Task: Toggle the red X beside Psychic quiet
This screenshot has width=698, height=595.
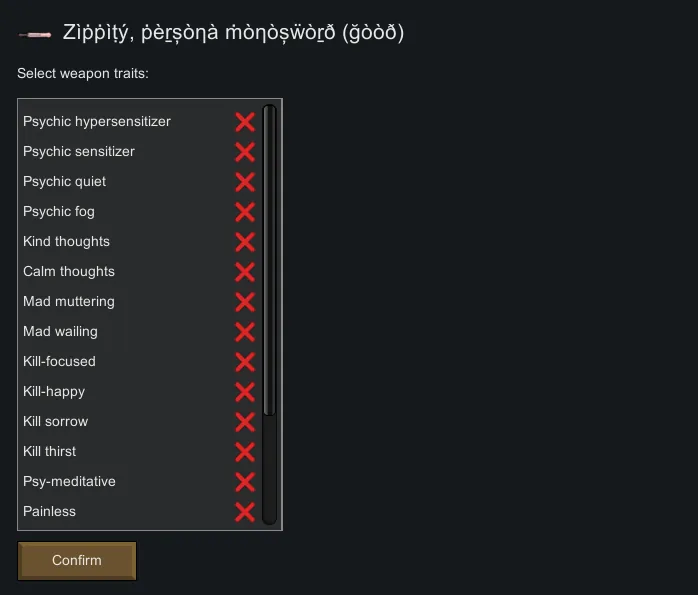Action: pyautogui.click(x=245, y=182)
